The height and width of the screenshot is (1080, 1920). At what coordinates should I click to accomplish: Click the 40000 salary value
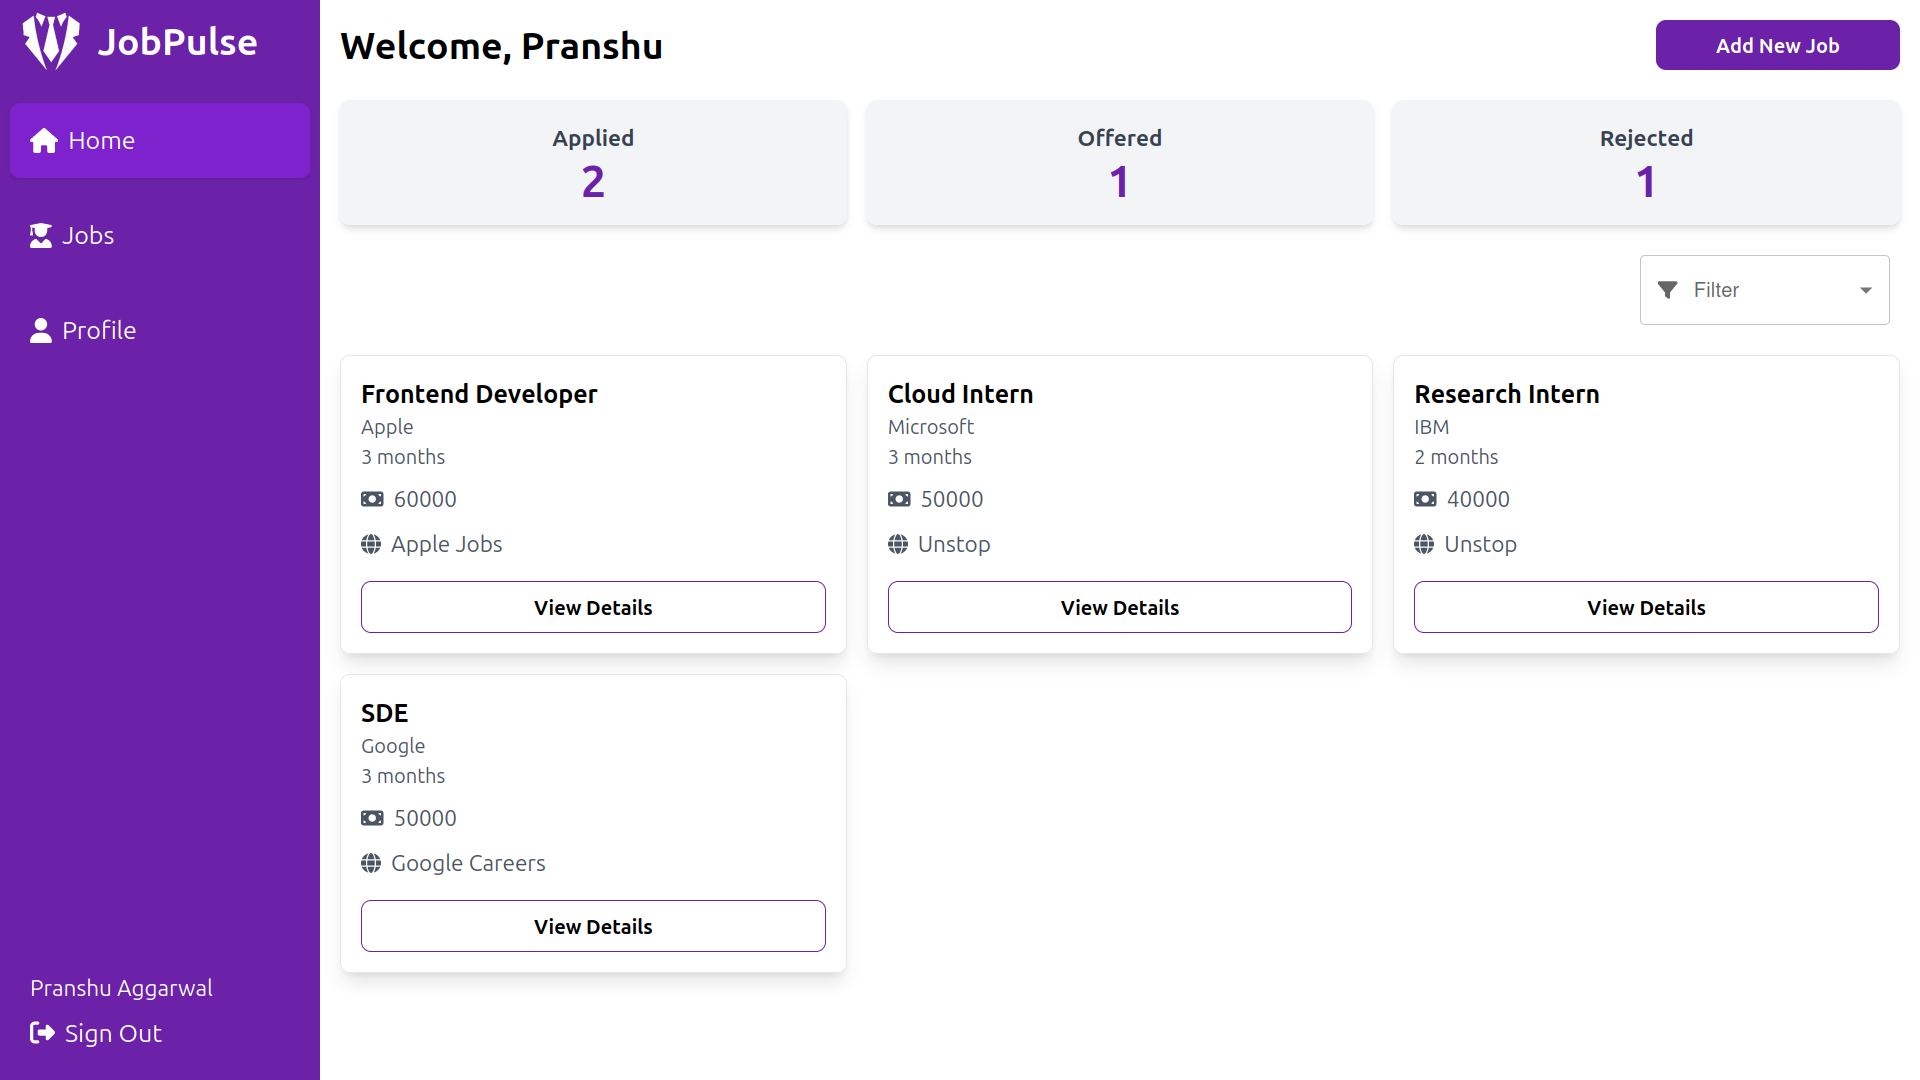[x=1478, y=499]
